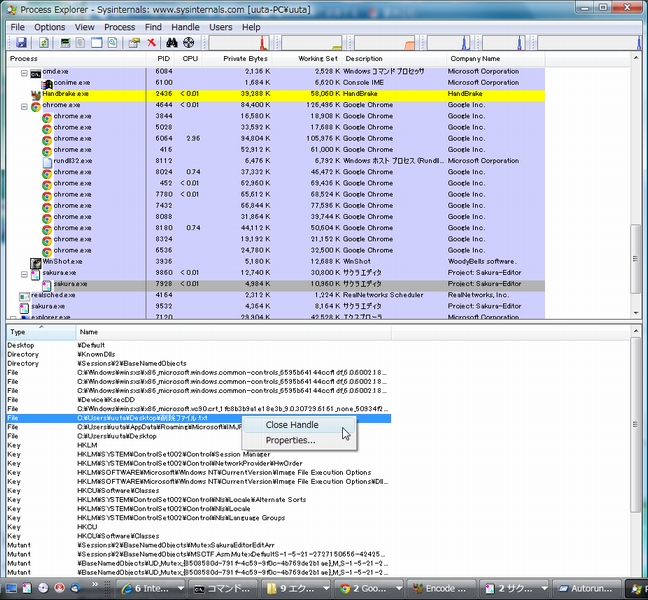The image size is (648, 600).
Task: Click the Handbrake.exe pineapple icon
Action: (36, 95)
